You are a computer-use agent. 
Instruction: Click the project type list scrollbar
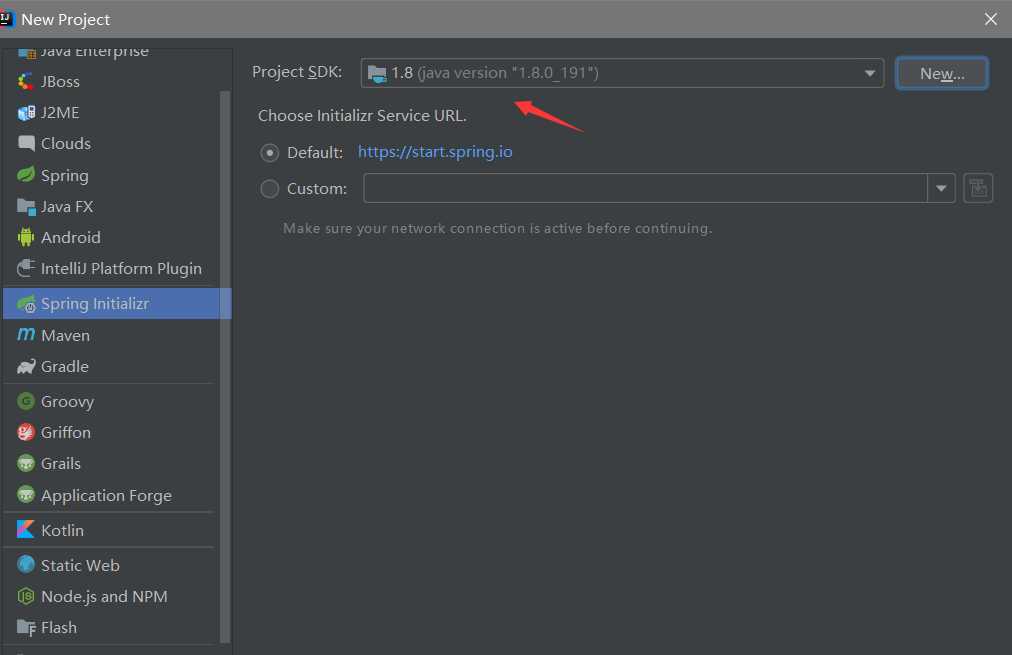[x=225, y=367]
